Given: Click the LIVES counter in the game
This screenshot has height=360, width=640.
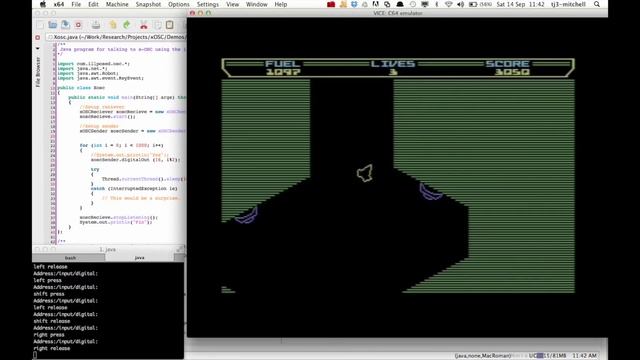Looking at the screenshot, I should (x=393, y=68).
